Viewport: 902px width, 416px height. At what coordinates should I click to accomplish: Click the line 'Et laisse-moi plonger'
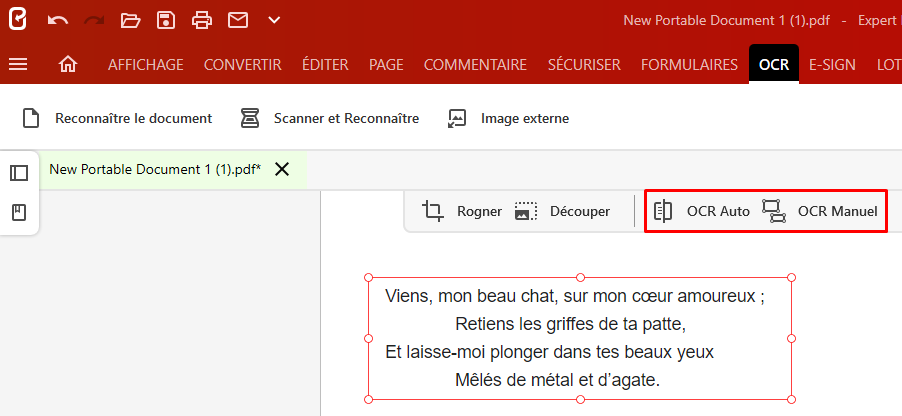[x=549, y=352]
